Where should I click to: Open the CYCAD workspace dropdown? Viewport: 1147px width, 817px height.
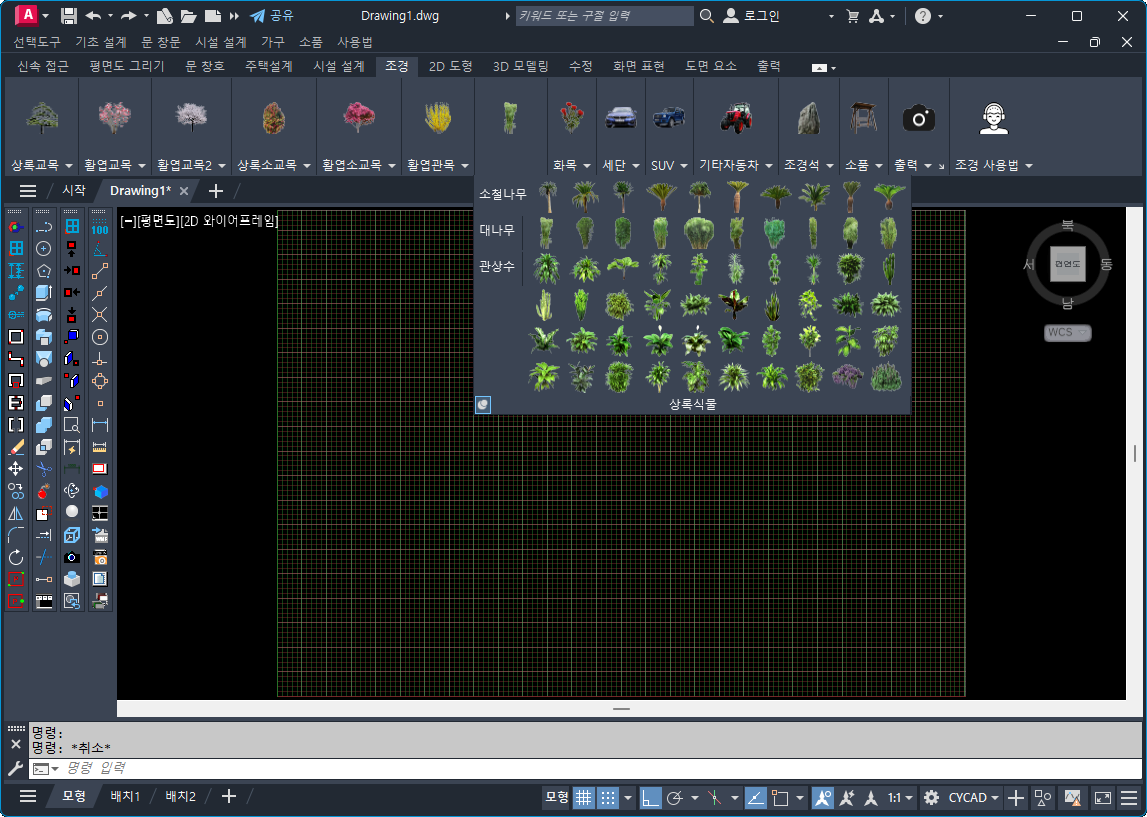click(x=974, y=797)
